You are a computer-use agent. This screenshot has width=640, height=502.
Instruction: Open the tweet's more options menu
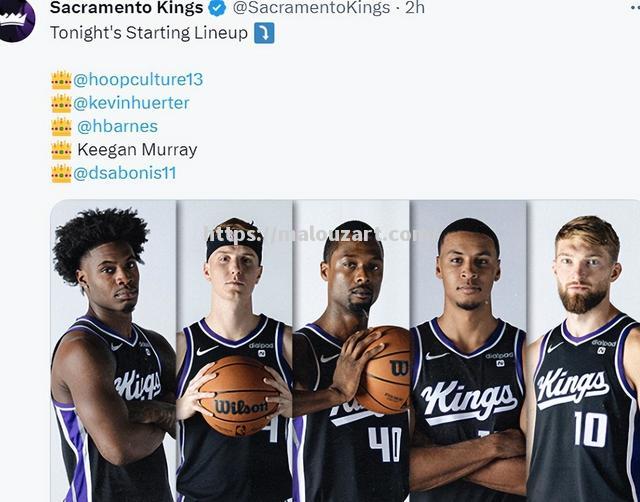[x=635, y=7]
